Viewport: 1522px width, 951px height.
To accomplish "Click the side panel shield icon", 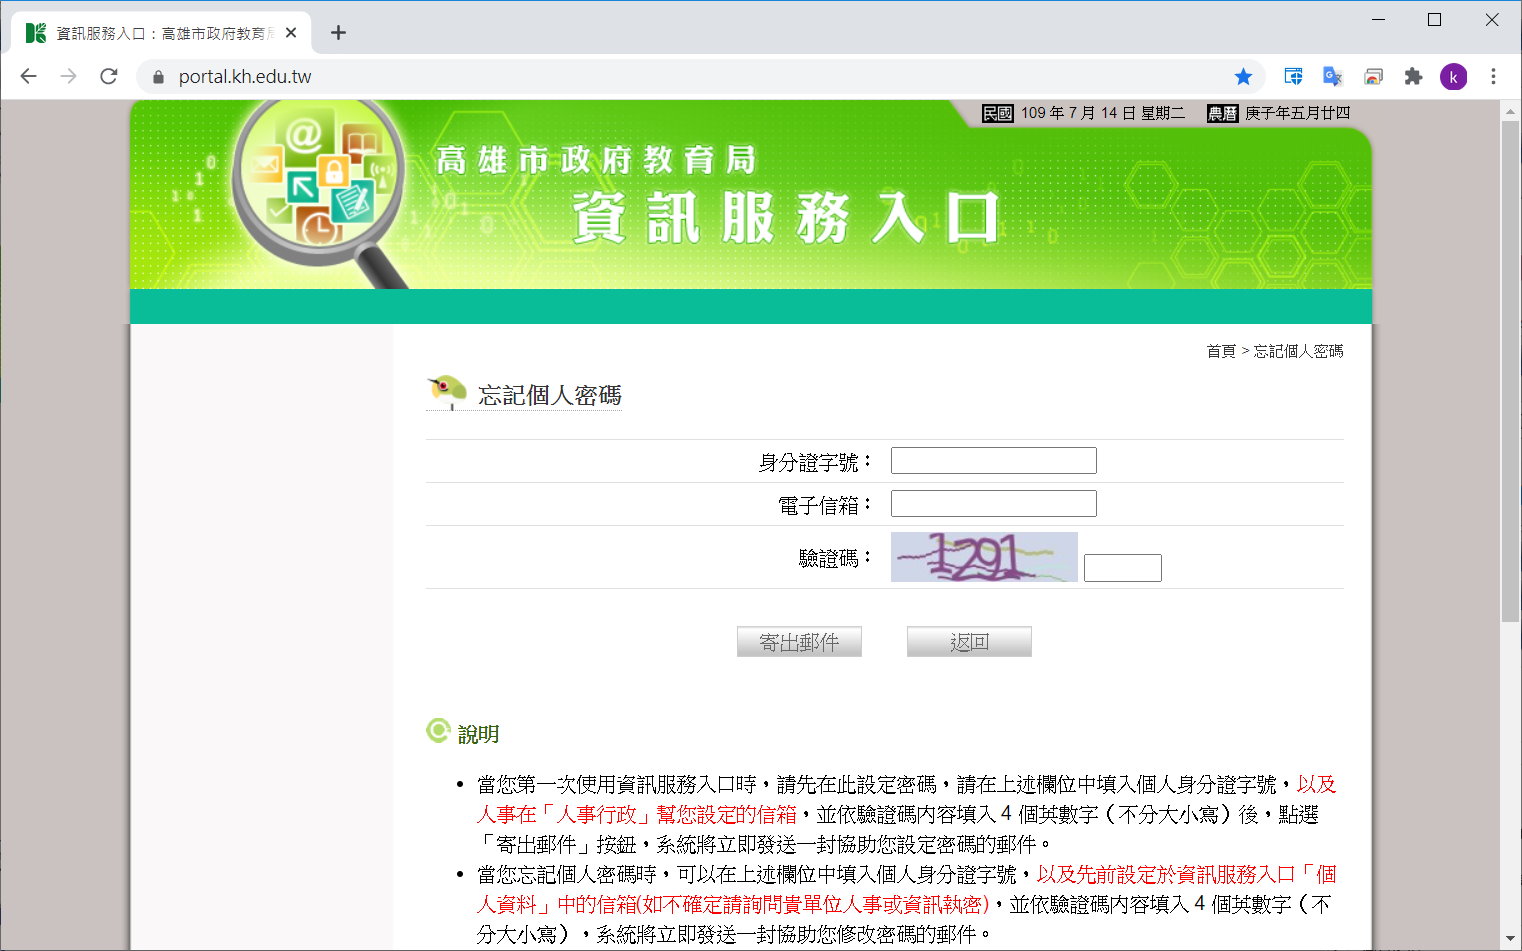I will 1292,76.
